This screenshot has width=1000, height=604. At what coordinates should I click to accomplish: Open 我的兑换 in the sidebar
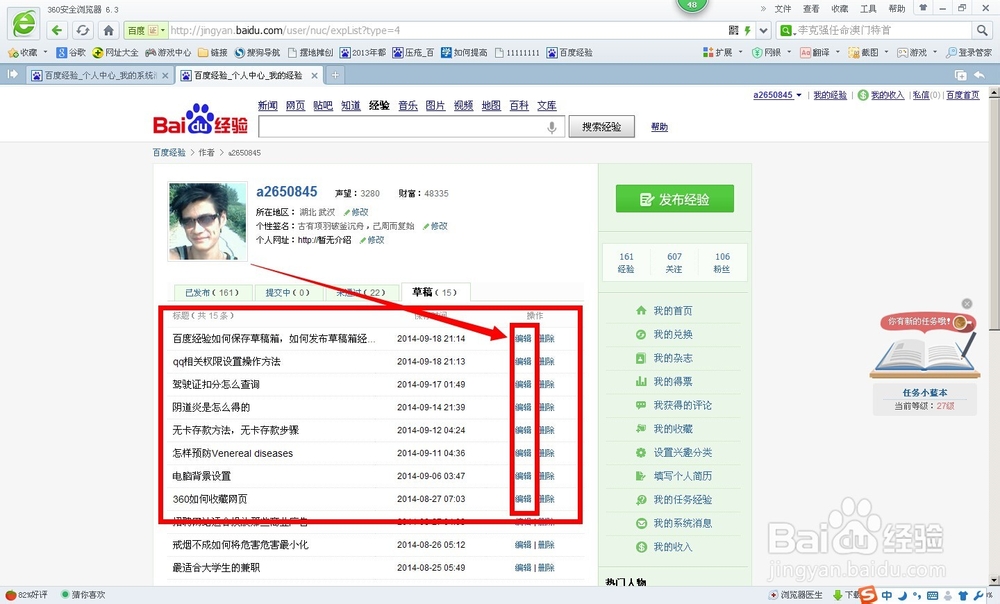tap(672, 334)
